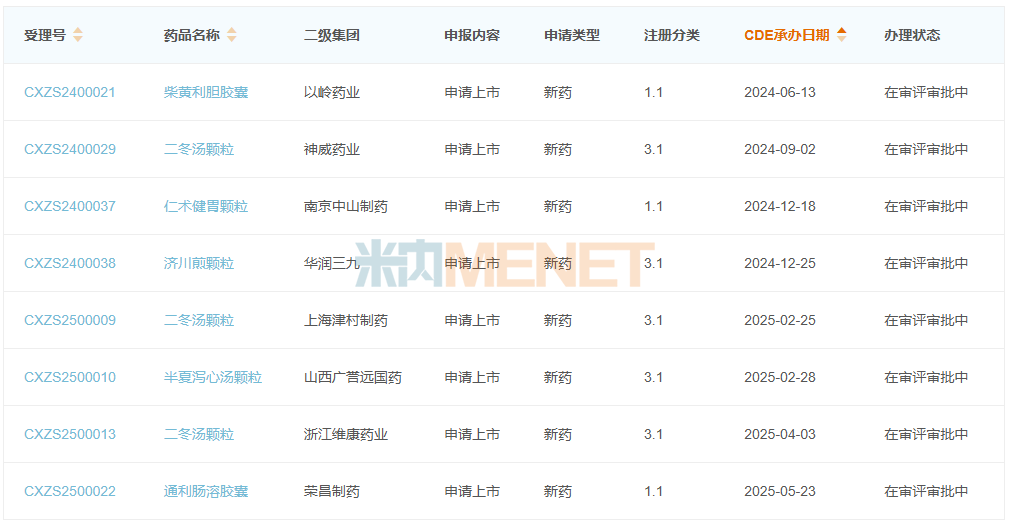Select the 以岭药业 cell
The height and width of the screenshot is (525, 1010).
click(x=332, y=92)
